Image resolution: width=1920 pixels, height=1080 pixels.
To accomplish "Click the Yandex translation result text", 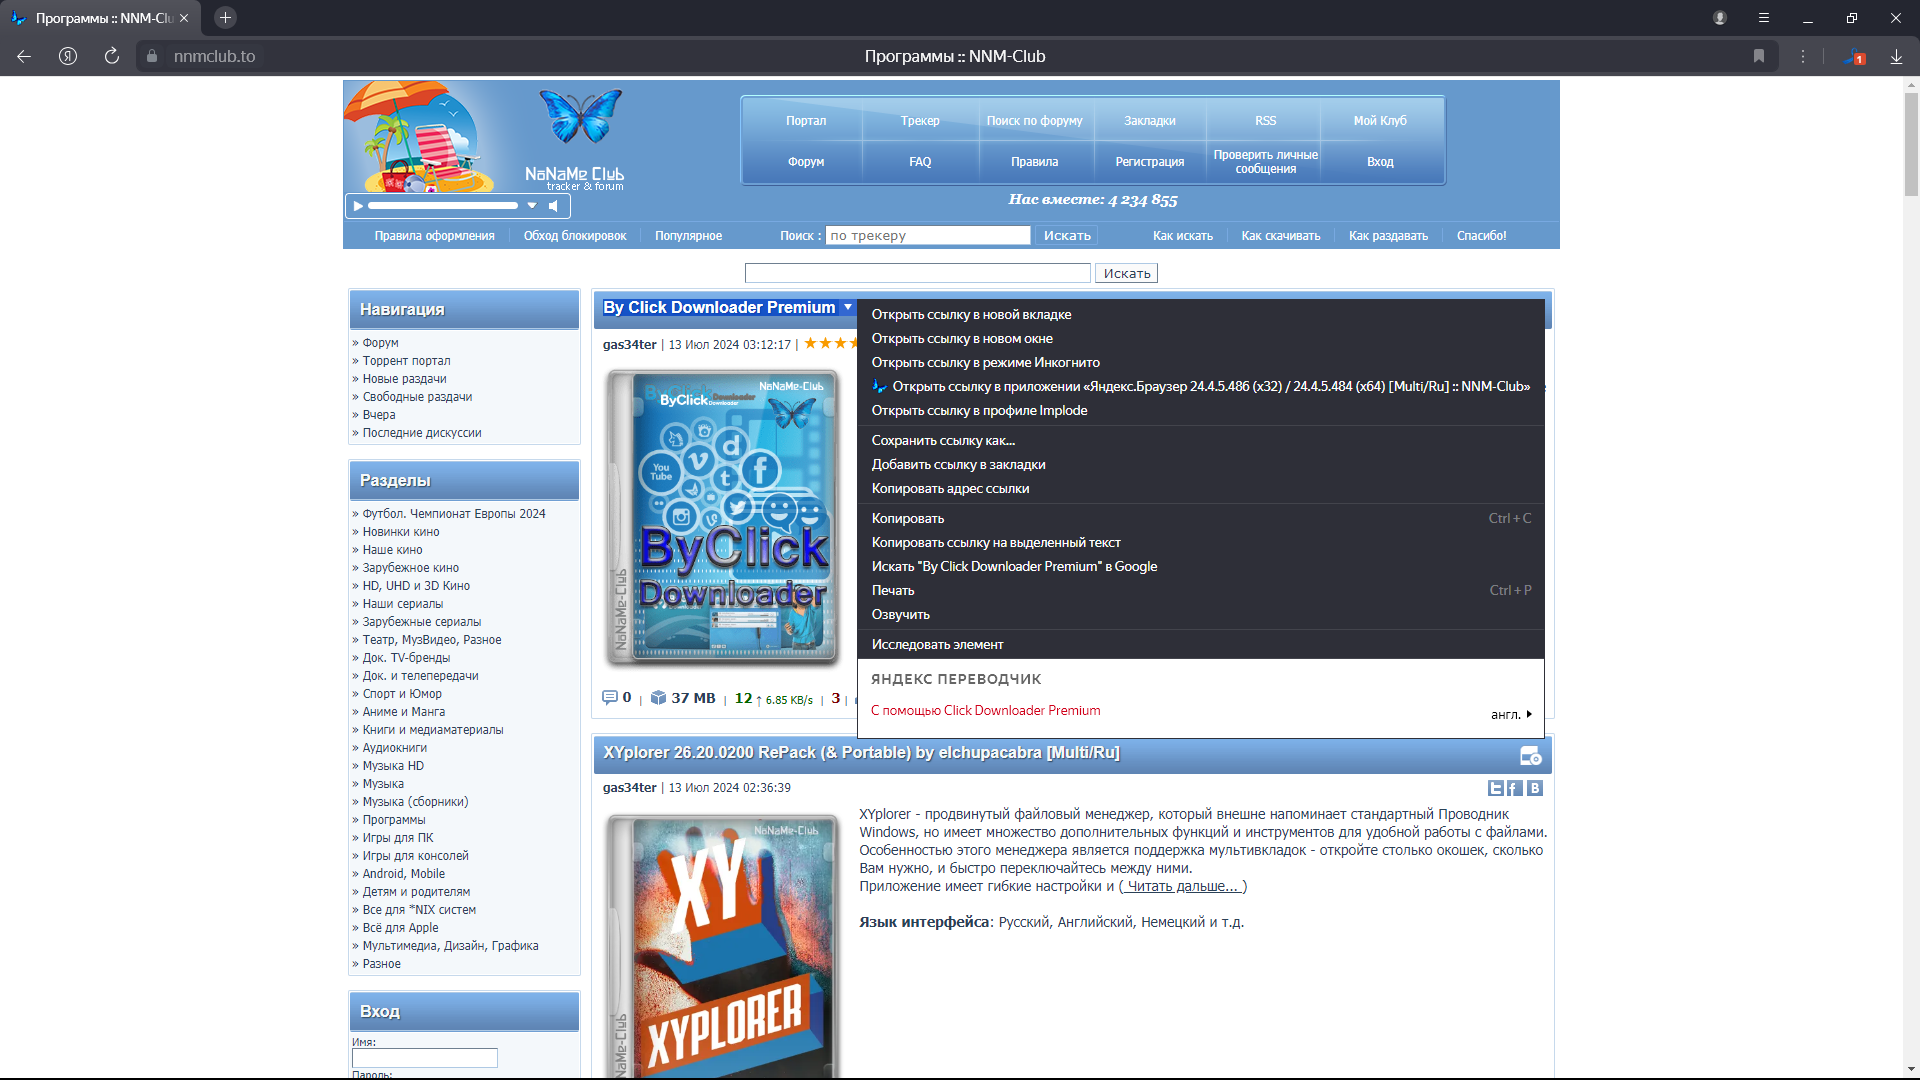I will coord(985,710).
